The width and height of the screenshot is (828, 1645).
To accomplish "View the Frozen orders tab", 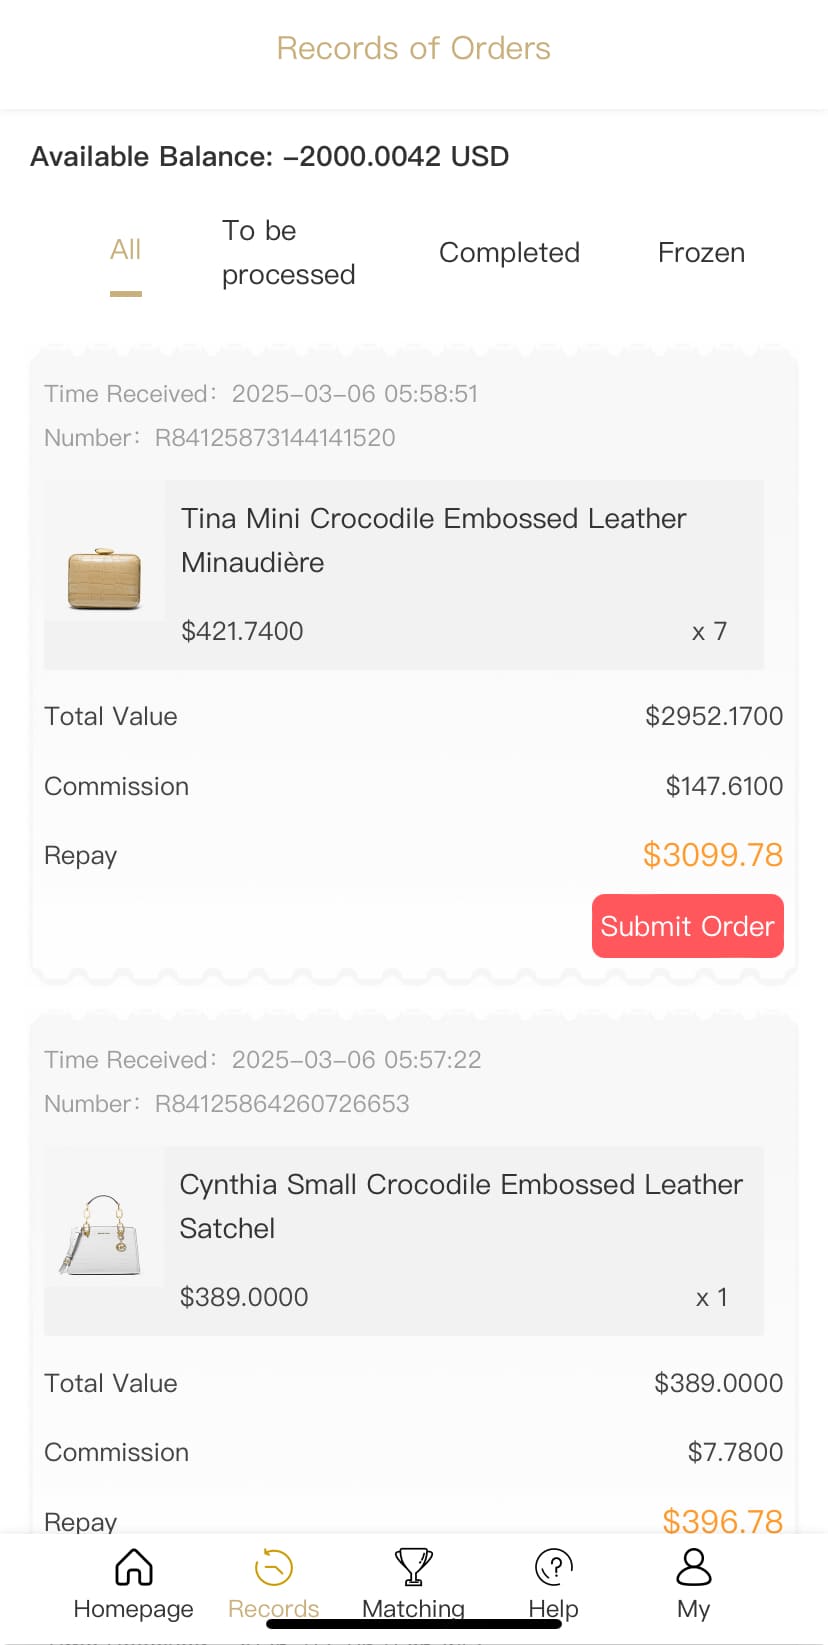I will 701,253.
